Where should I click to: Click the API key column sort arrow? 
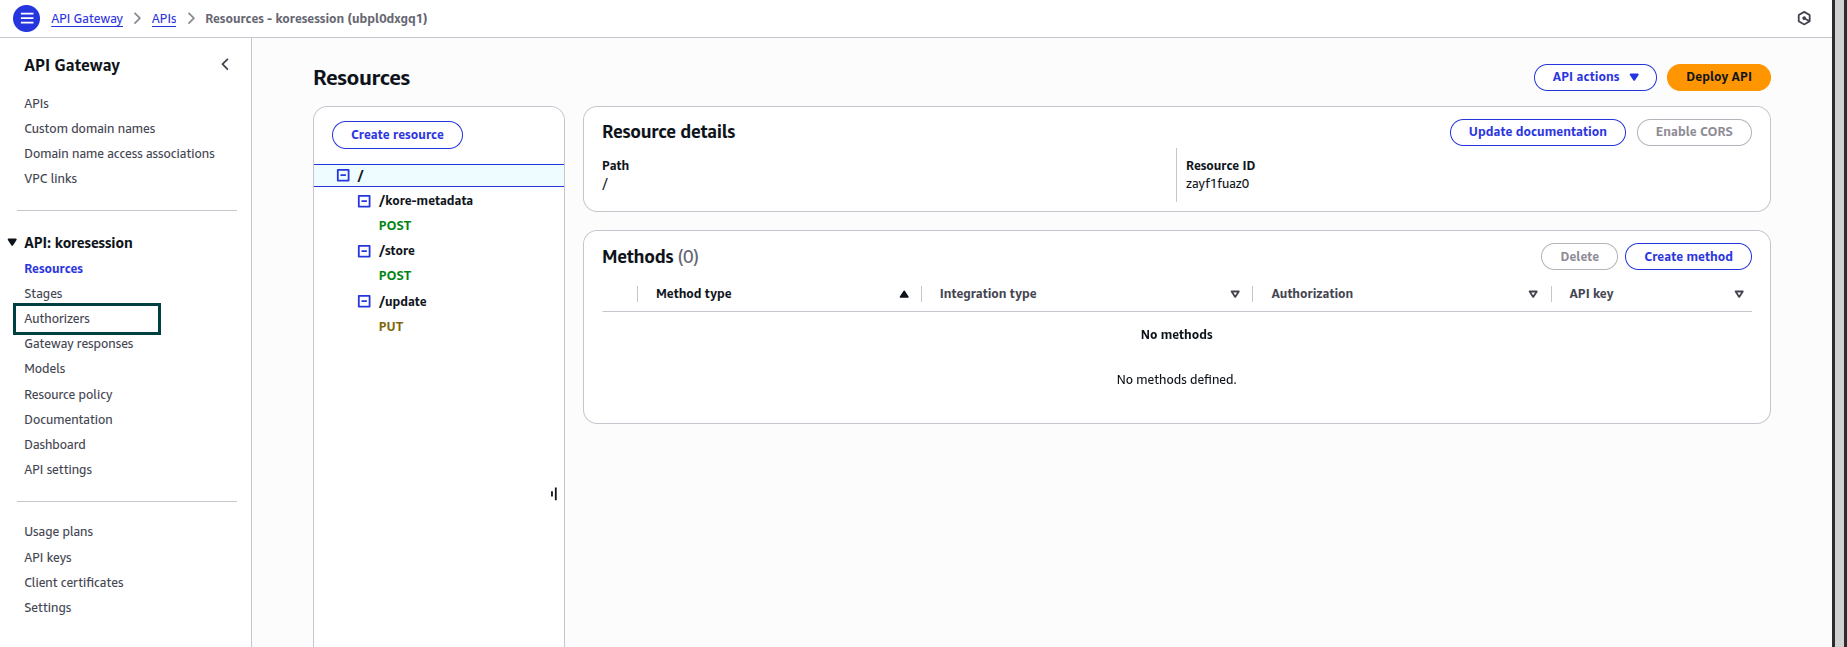[1739, 294]
